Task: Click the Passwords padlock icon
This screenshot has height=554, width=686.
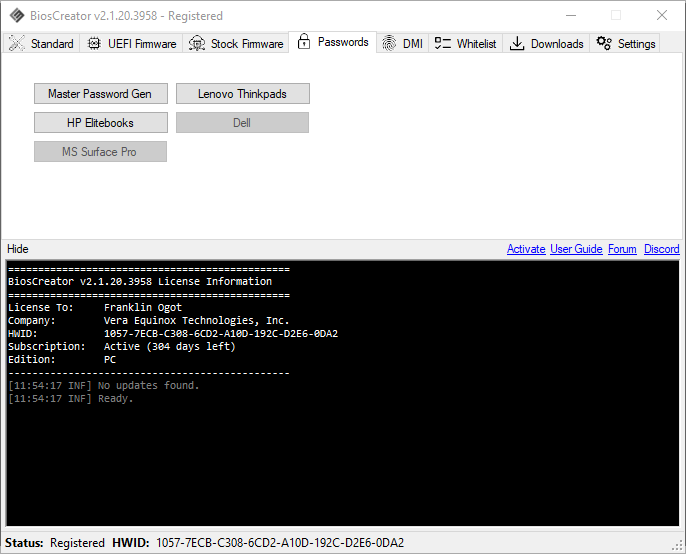Action: [304, 42]
